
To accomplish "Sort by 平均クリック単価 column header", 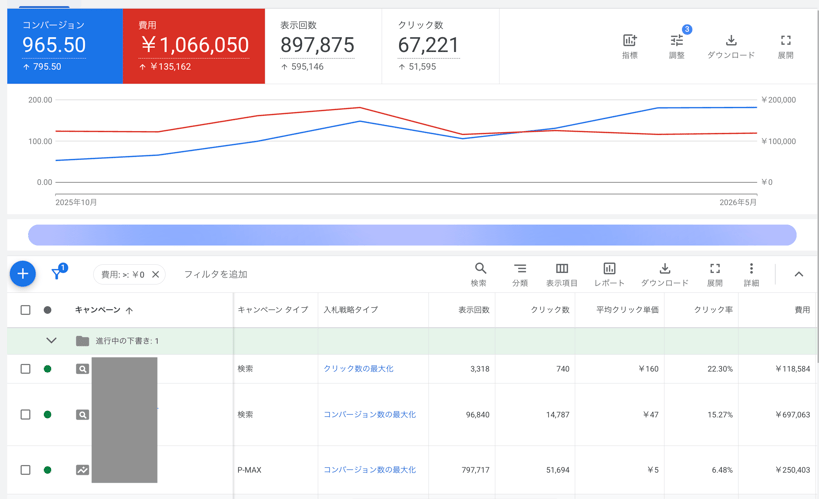I will (x=627, y=310).
